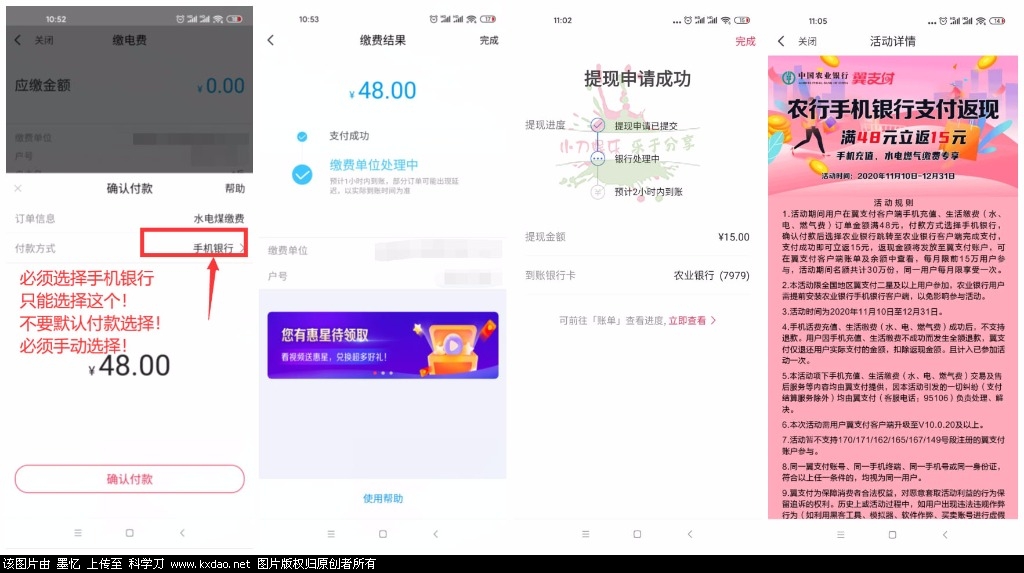The height and width of the screenshot is (573, 1024).
Task: Tap the 提现申请已提交 progress check circle
Action: click(598, 126)
